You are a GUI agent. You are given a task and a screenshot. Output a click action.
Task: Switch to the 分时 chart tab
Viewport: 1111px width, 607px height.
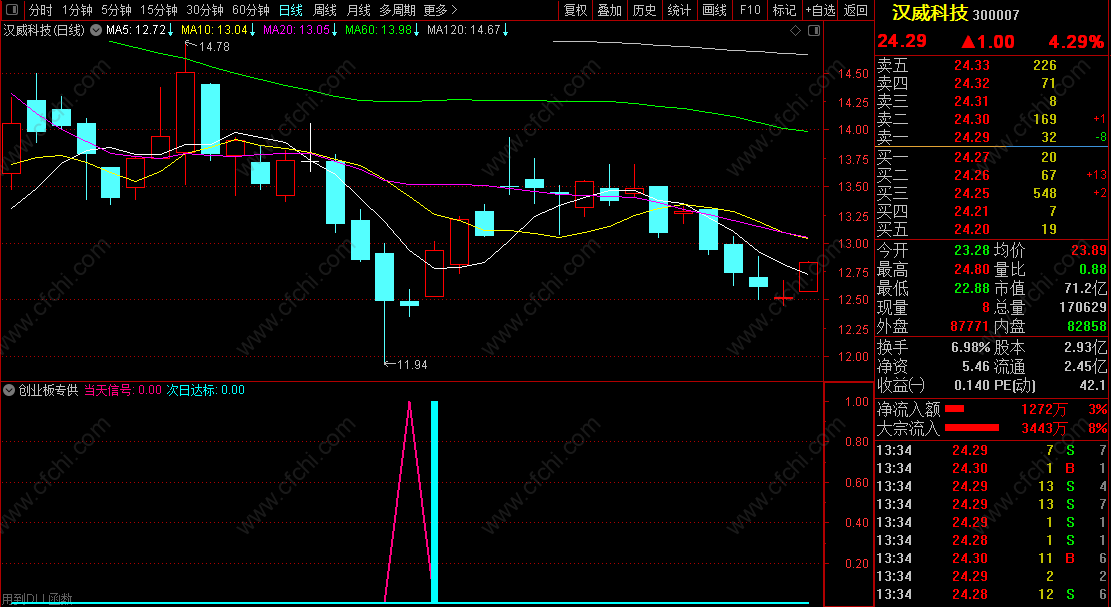[40, 10]
